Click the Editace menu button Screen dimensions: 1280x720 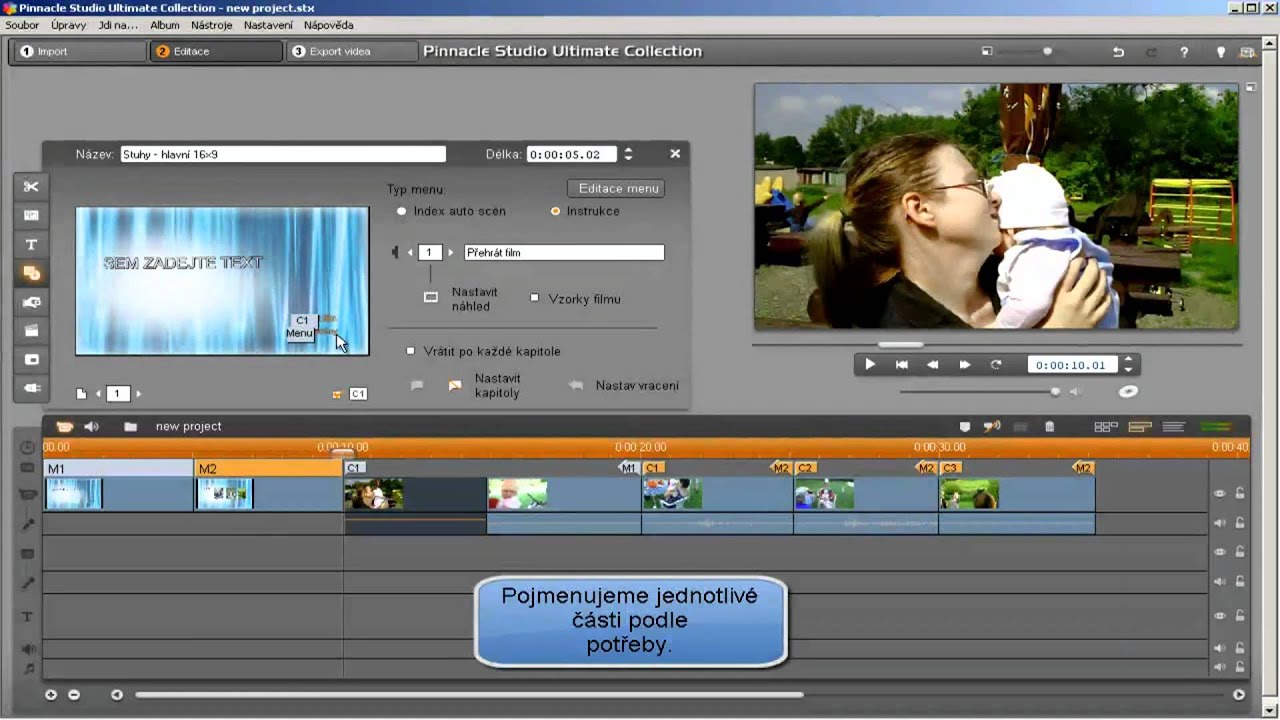pos(618,188)
